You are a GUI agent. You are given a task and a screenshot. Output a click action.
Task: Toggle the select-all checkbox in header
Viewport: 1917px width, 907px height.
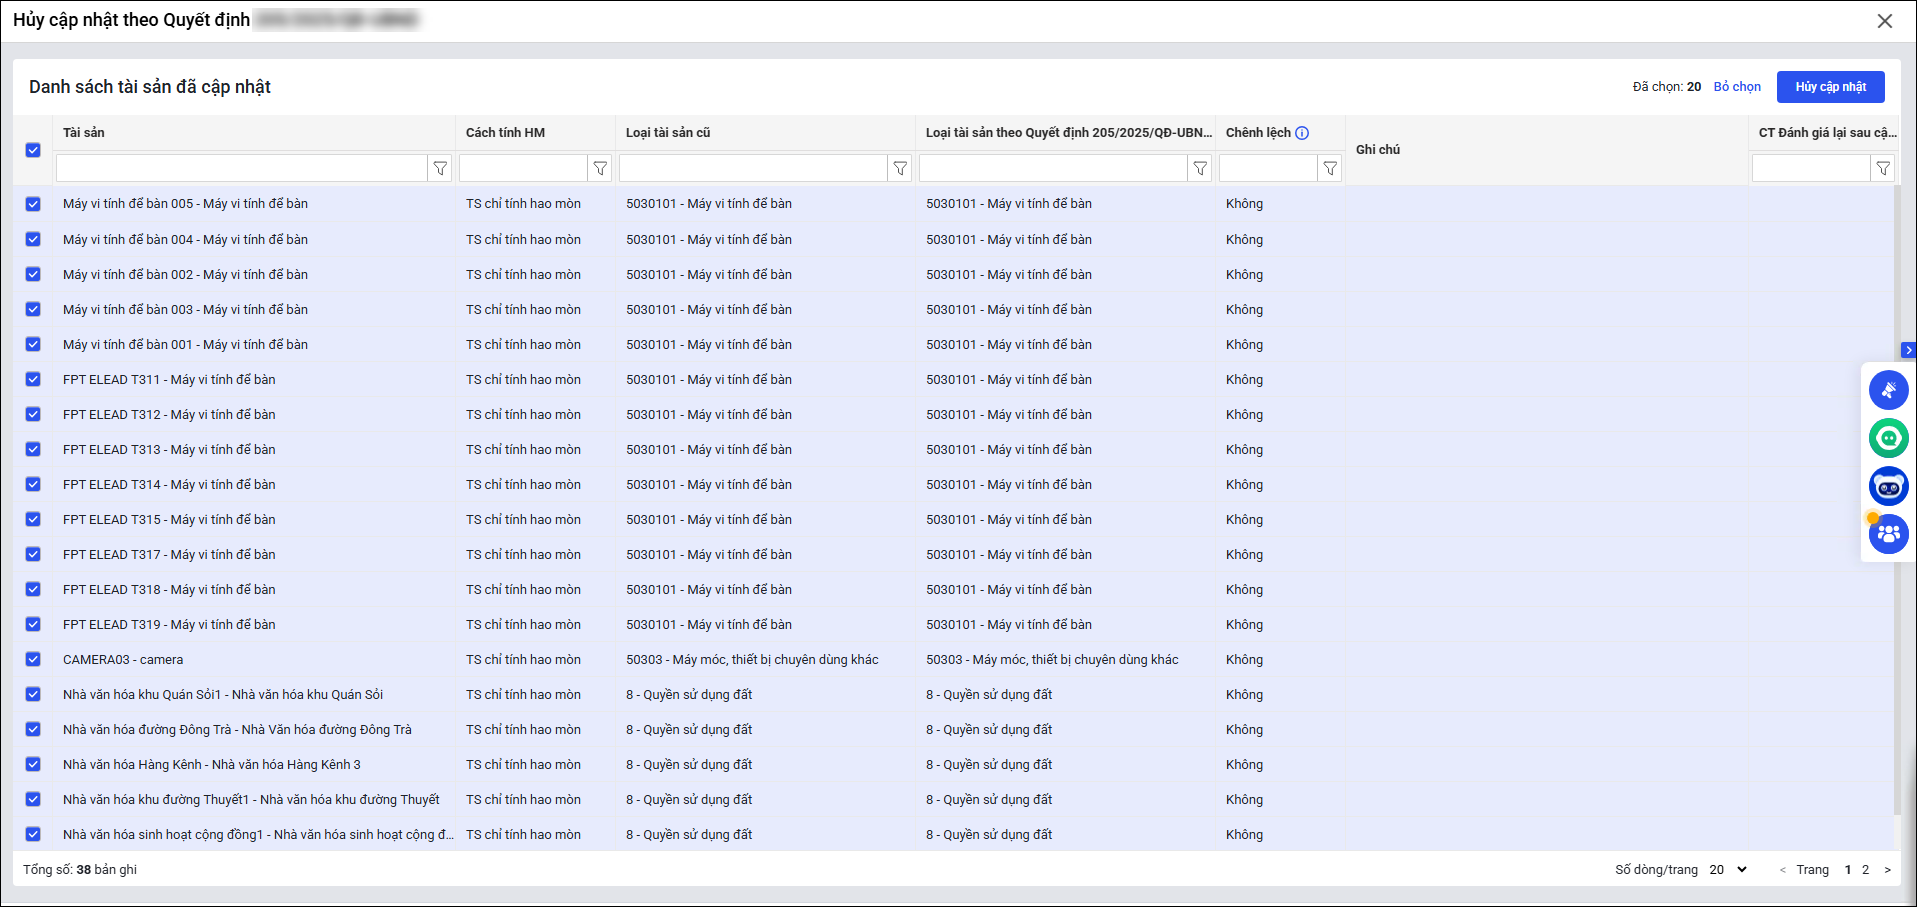[x=33, y=150]
